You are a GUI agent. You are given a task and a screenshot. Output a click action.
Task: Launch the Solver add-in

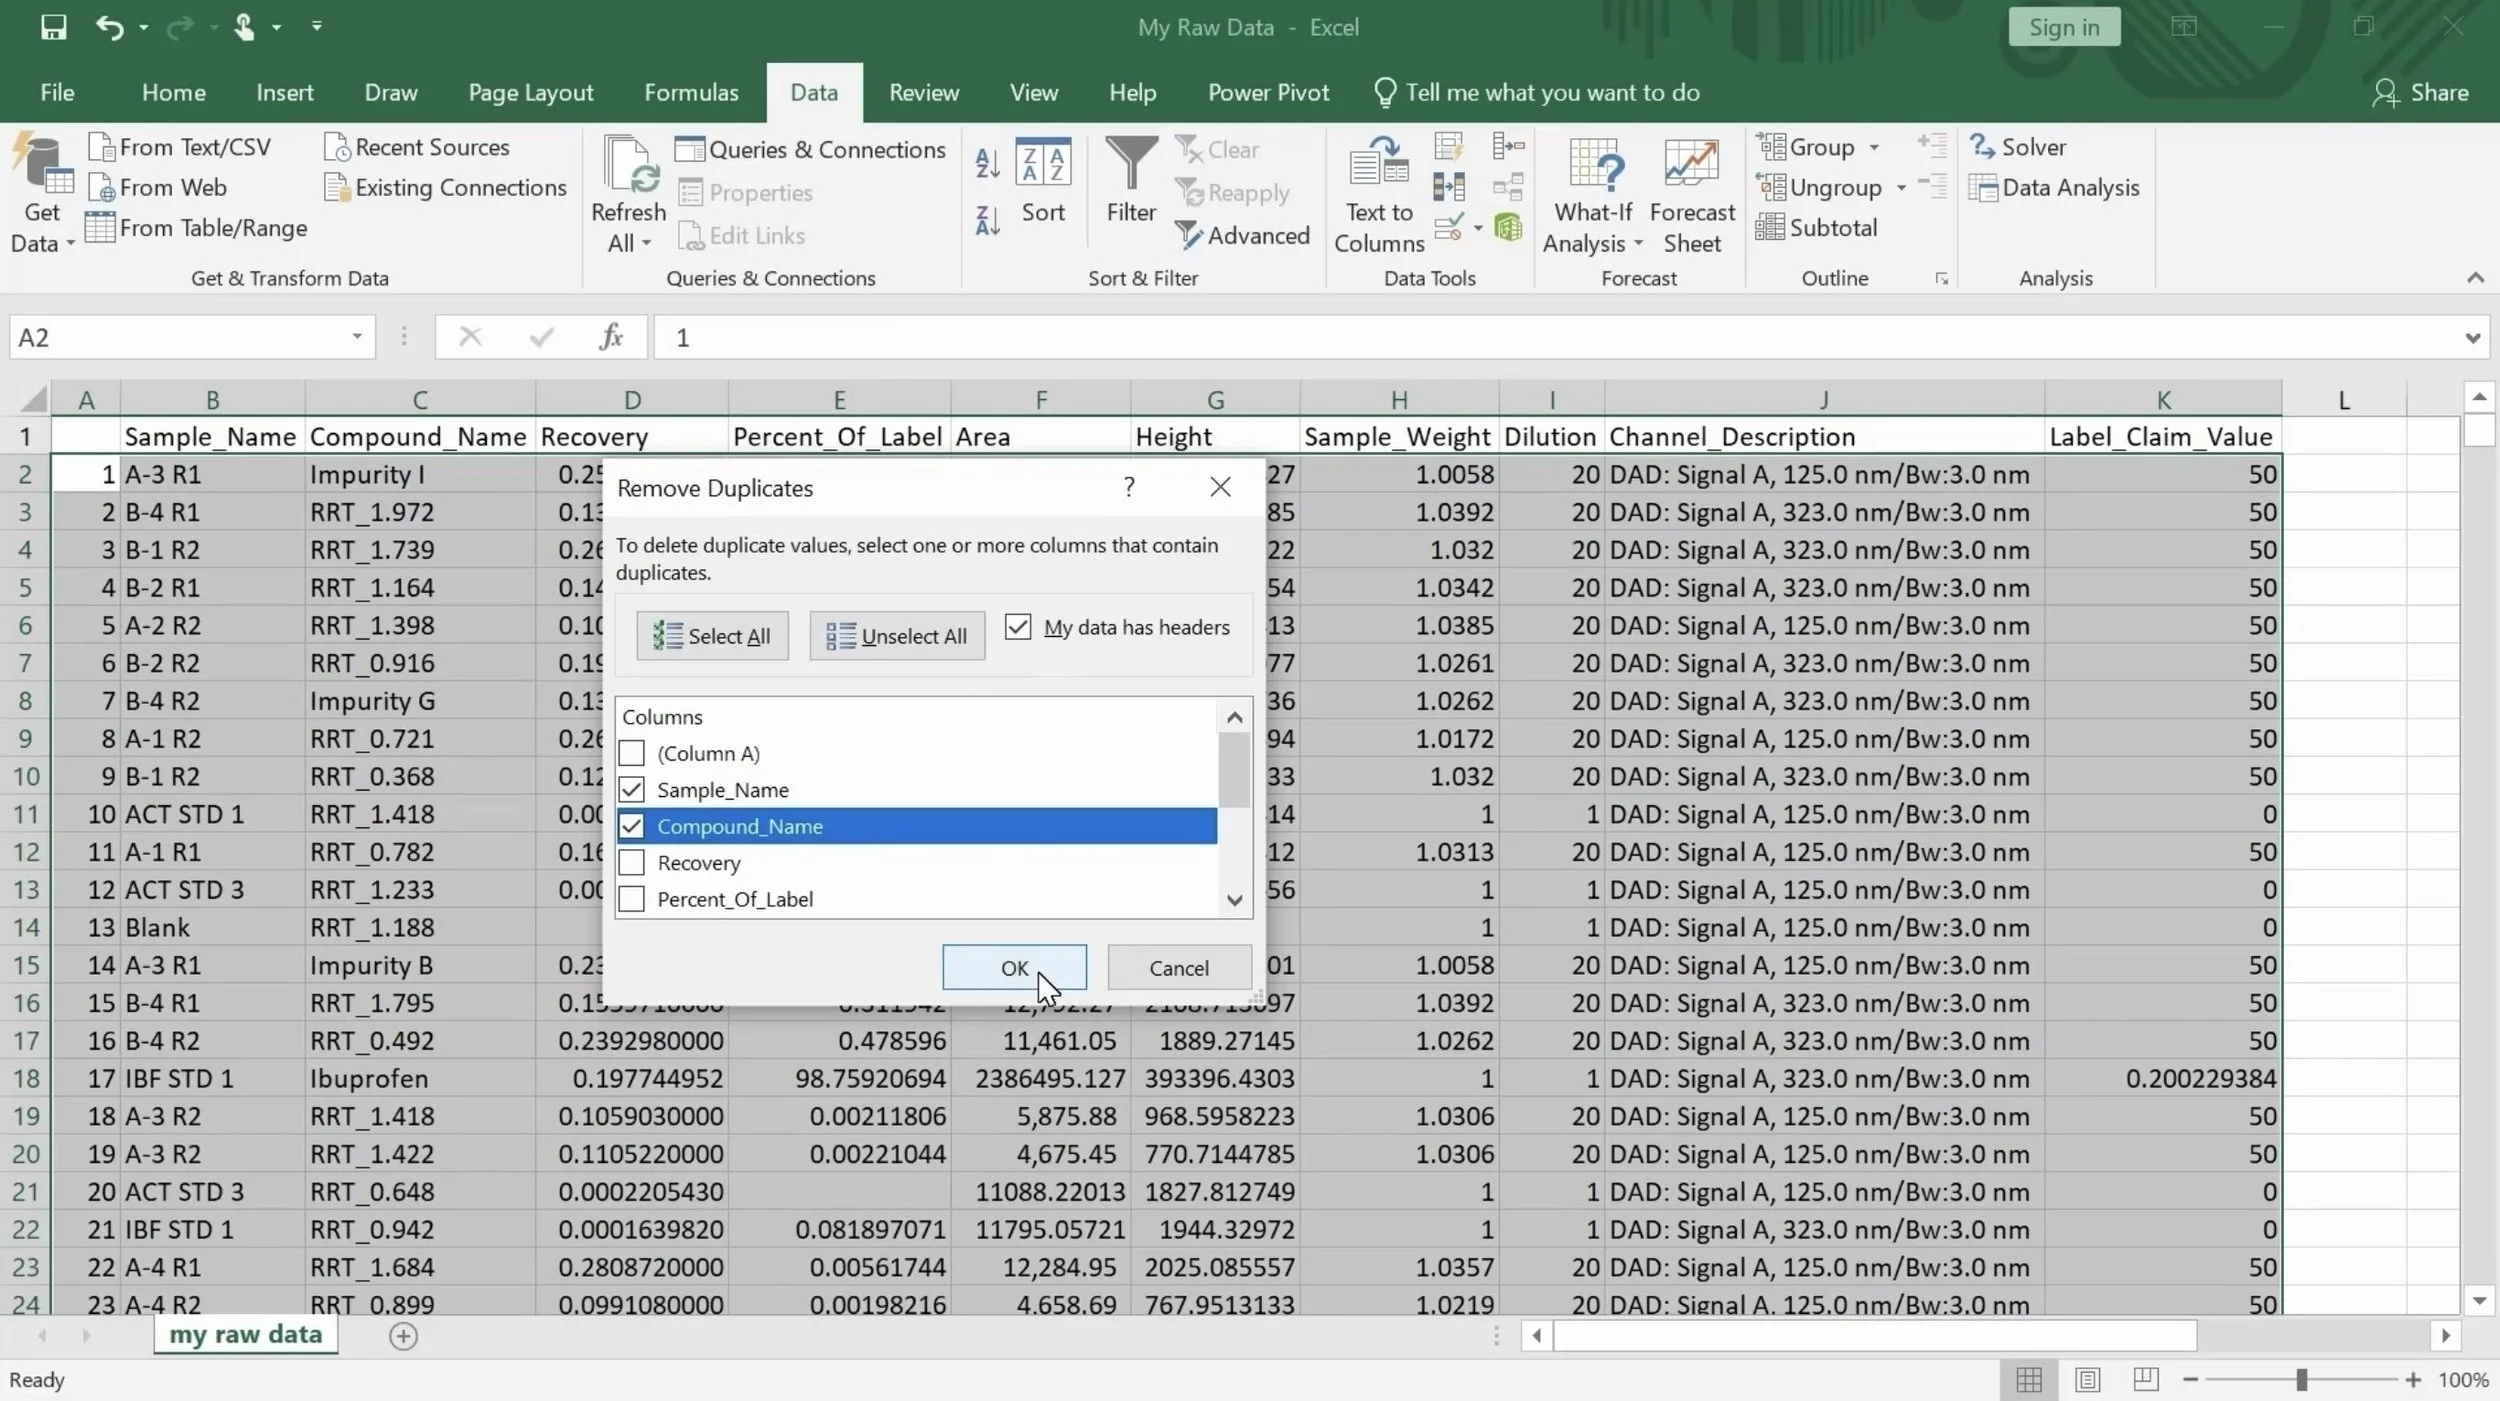(2020, 146)
